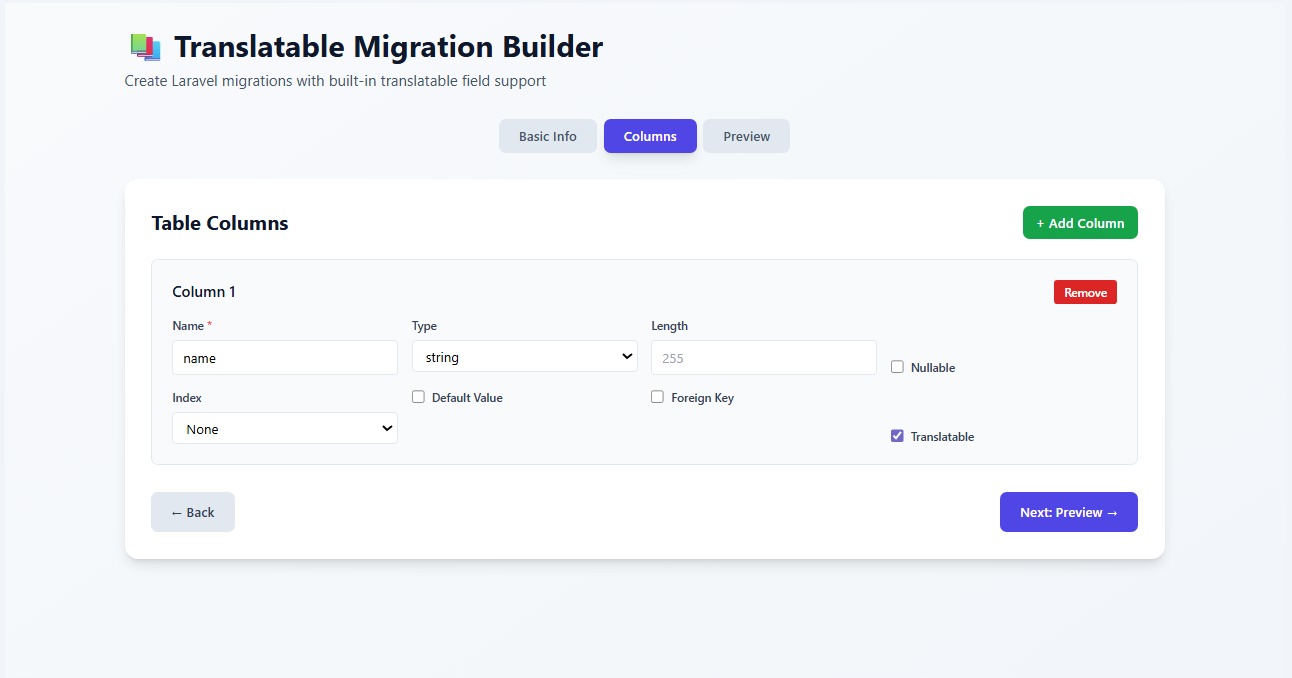Screen dimensions: 1292x678
Task: Click the Column 1 label
Action: pyautogui.click(x=204, y=292)
